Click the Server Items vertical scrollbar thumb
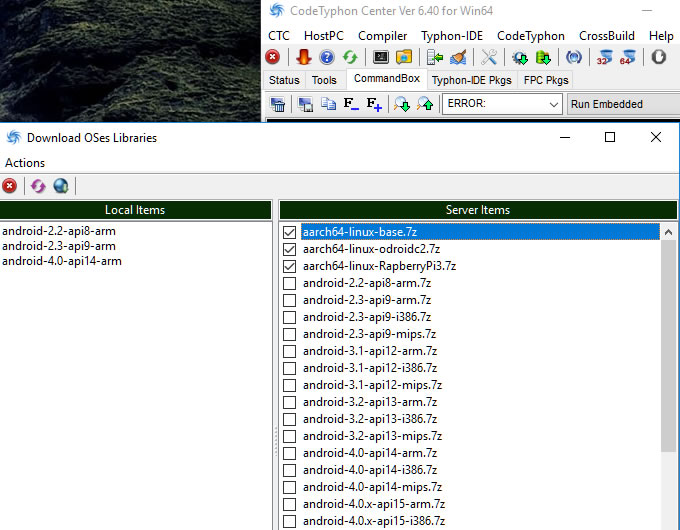The height and width of the screenshot is (530, 680). point(668,346)
